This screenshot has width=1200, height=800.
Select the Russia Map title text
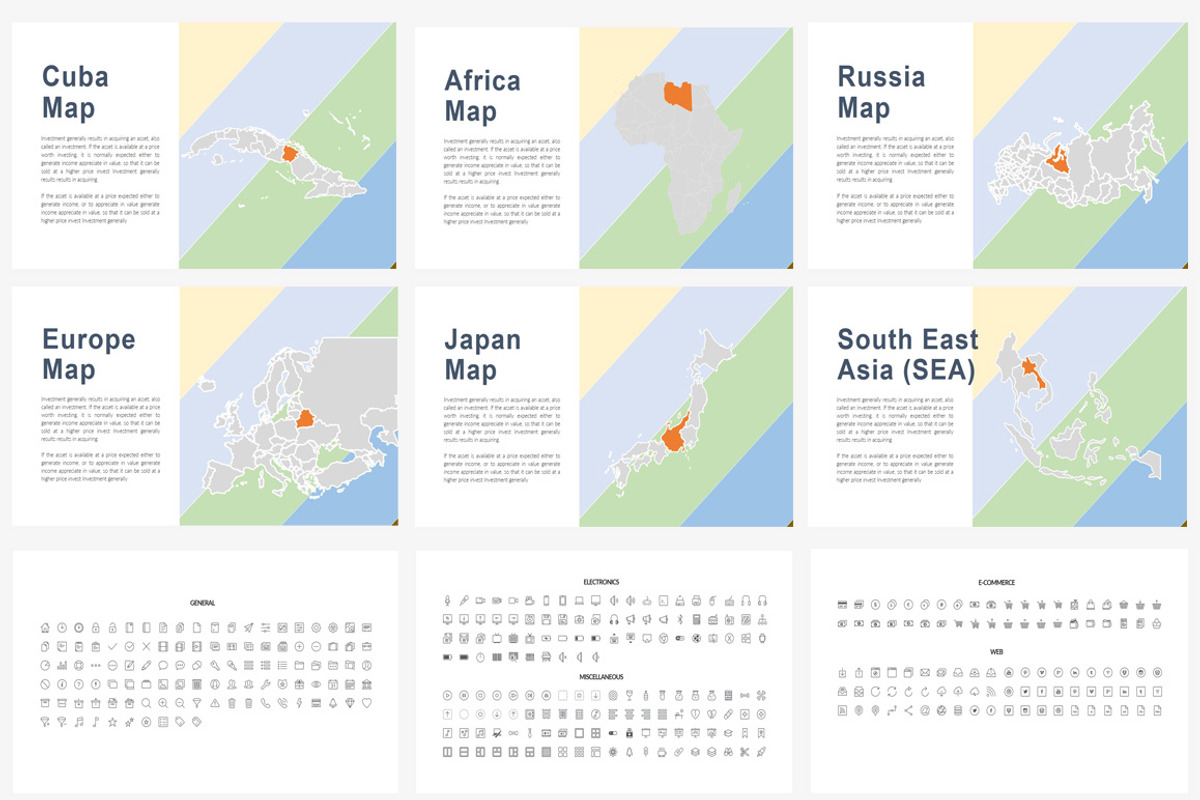pyautogui.click(x=881, y=91)
